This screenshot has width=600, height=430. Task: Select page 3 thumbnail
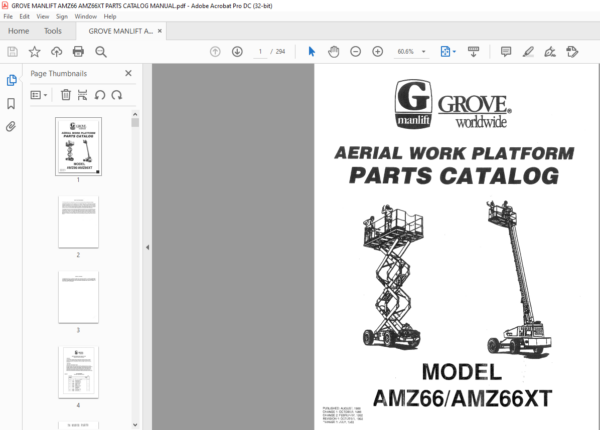tap(78, 297)
